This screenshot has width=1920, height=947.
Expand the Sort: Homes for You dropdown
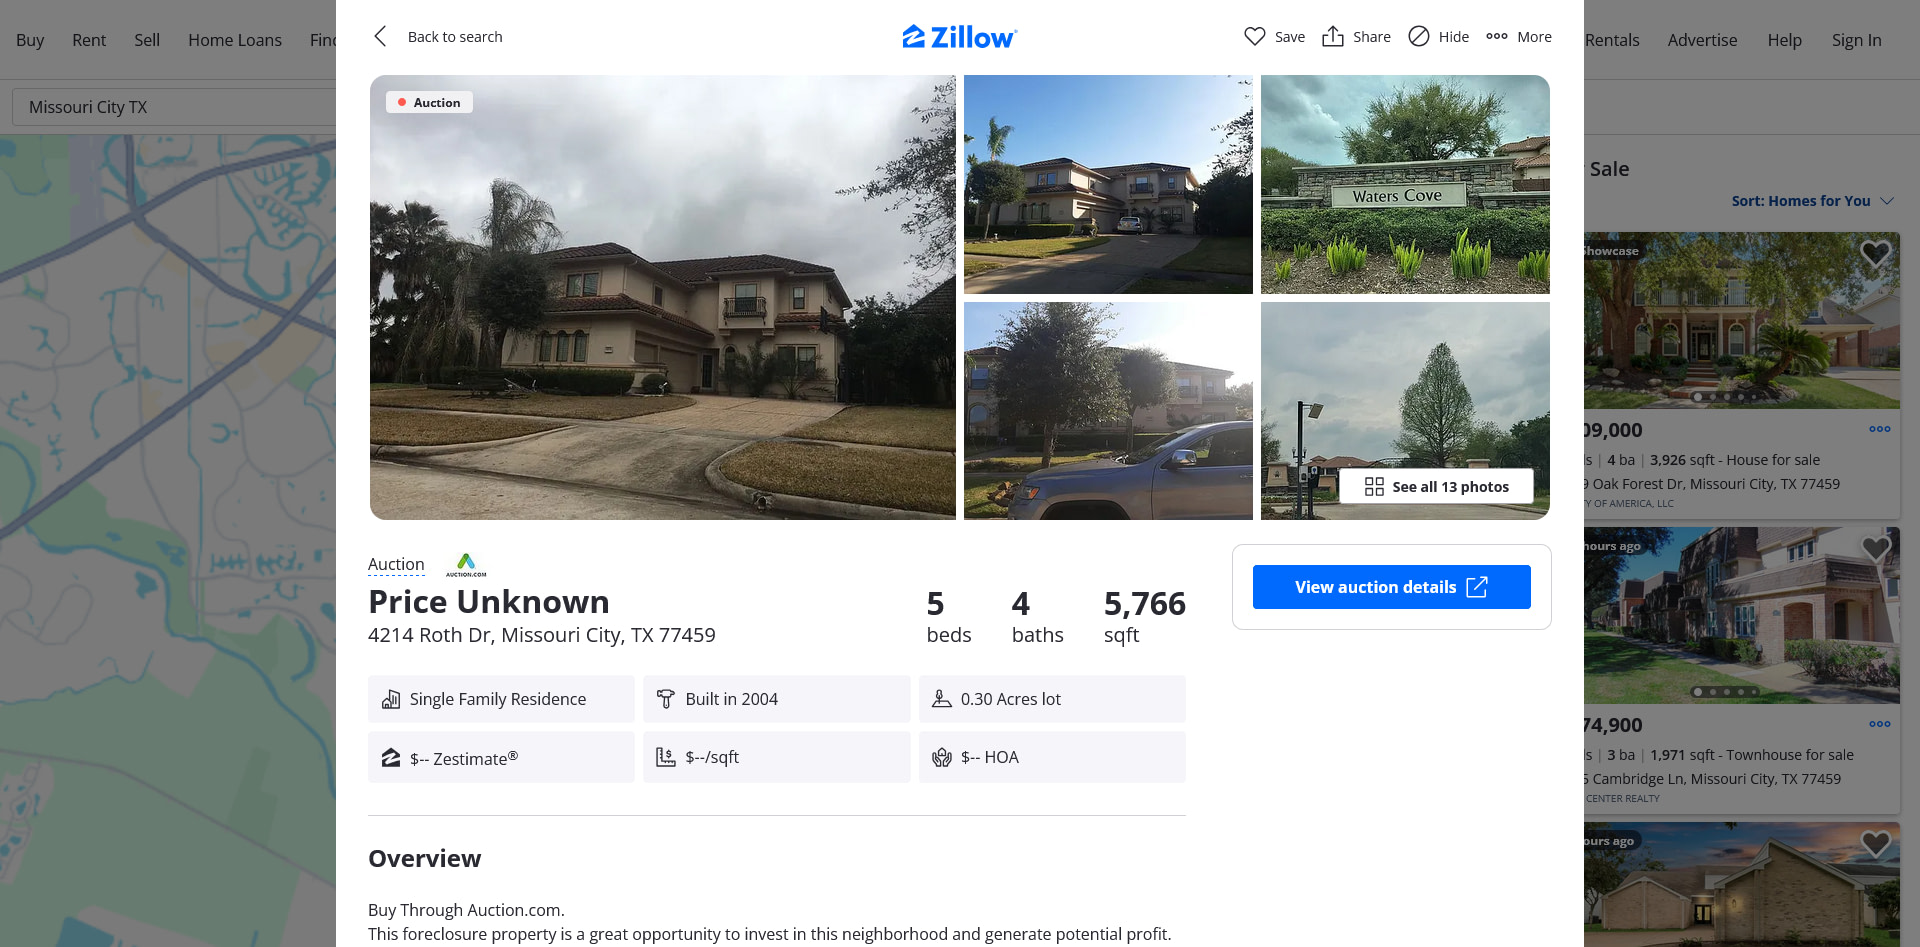pyautogui.click(x=1812, y=201)
